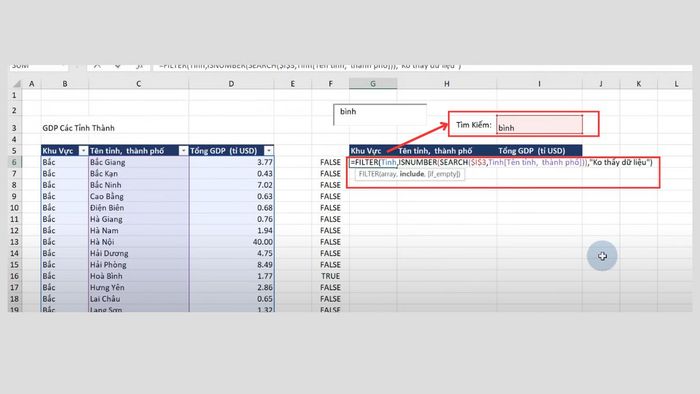The height and width of the screenshot is (394, 700).
Task: Click the pink Tìm Kiếm cell with binh
Action: 539,124
